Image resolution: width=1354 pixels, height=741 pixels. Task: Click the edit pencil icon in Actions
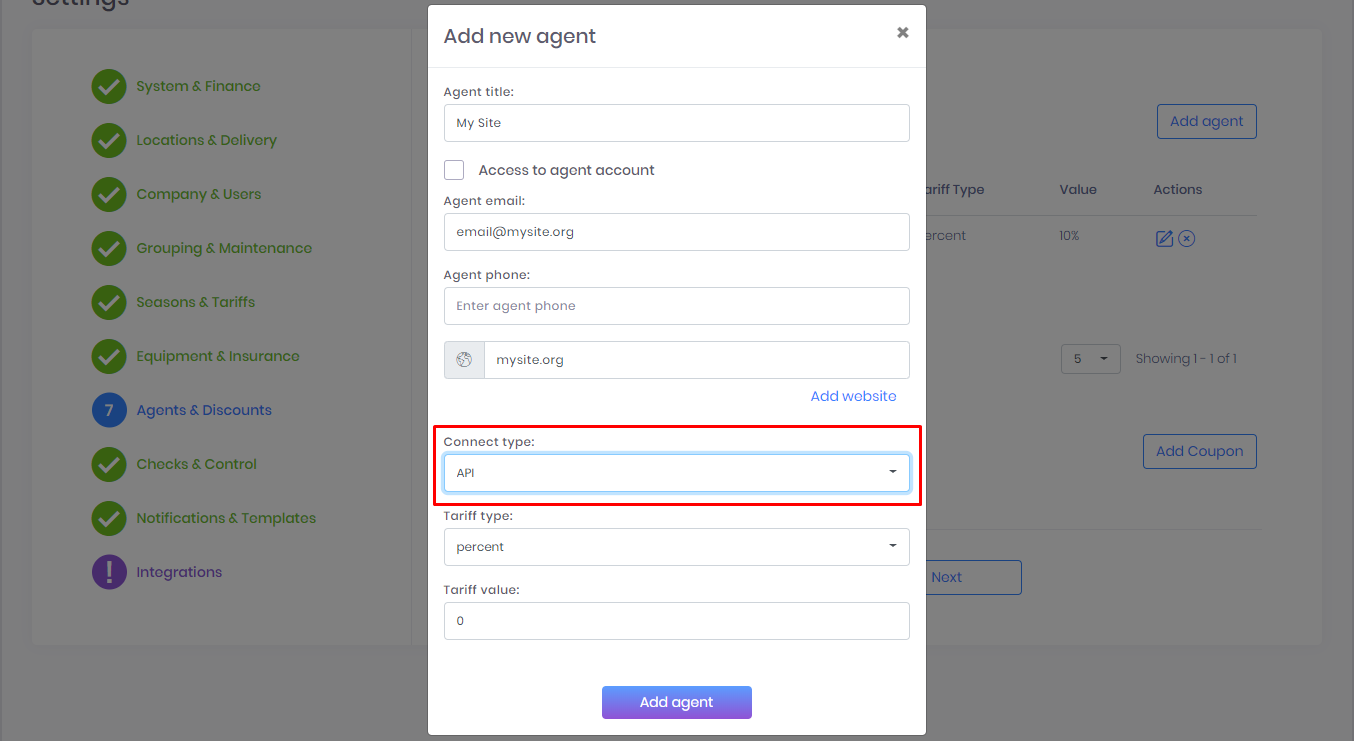[1164, 238]
